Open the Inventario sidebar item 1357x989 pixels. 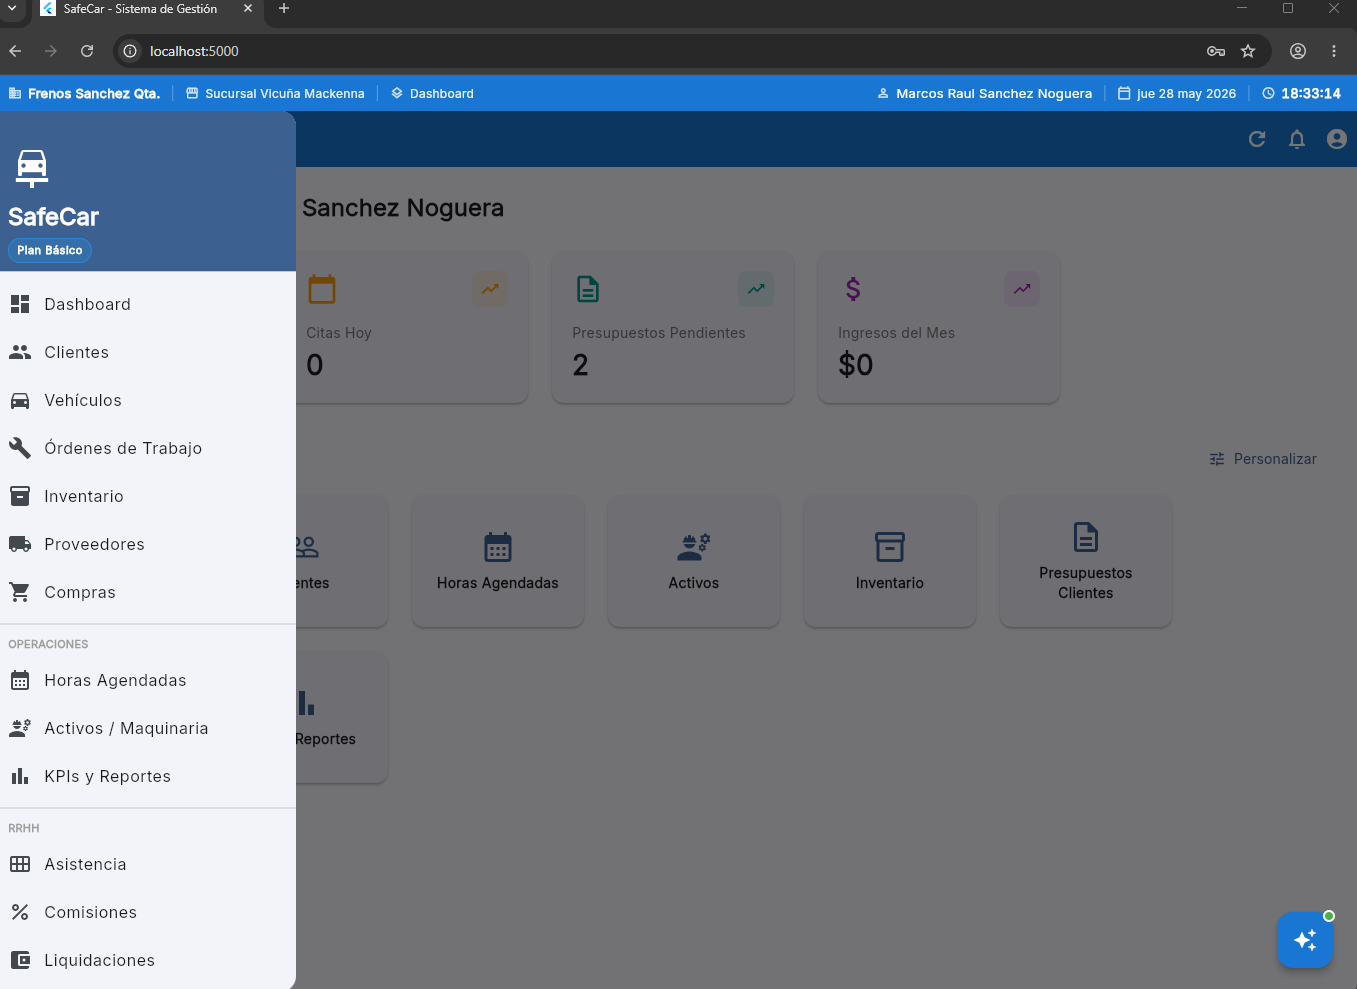pos(148,496)
